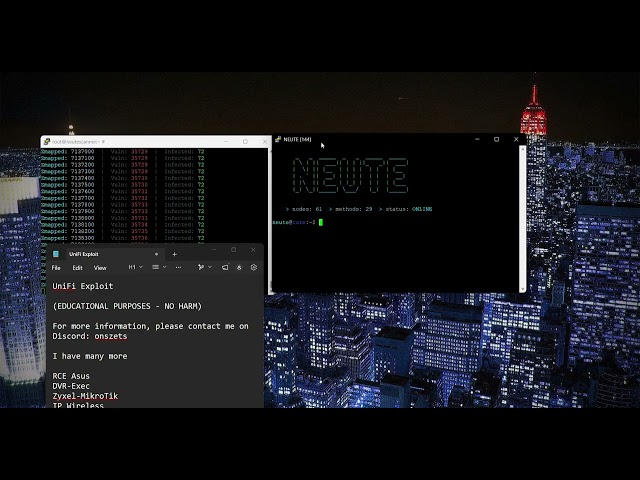Open the Edit menu in Notepad
640x480 pixels.
coord(78,268)
